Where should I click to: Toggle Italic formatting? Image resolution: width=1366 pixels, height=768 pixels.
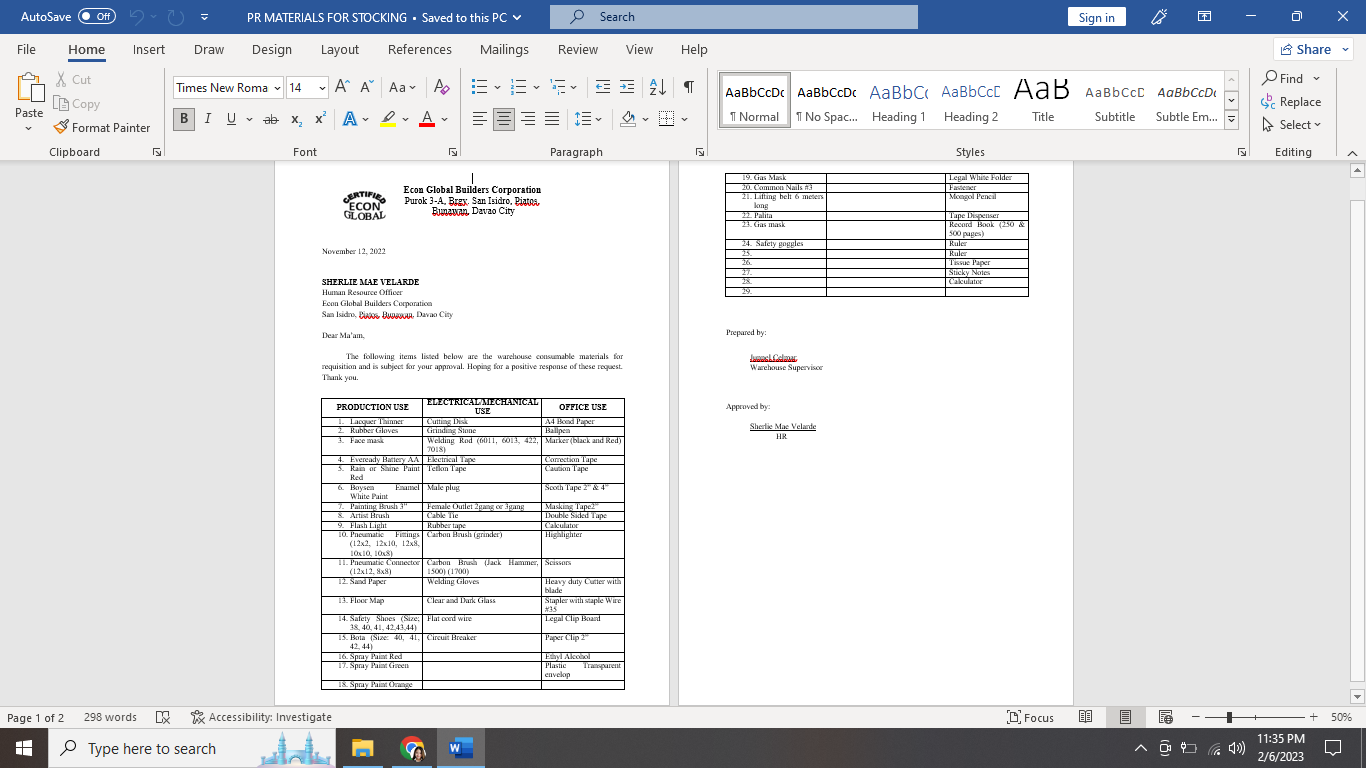click(207, 119)
